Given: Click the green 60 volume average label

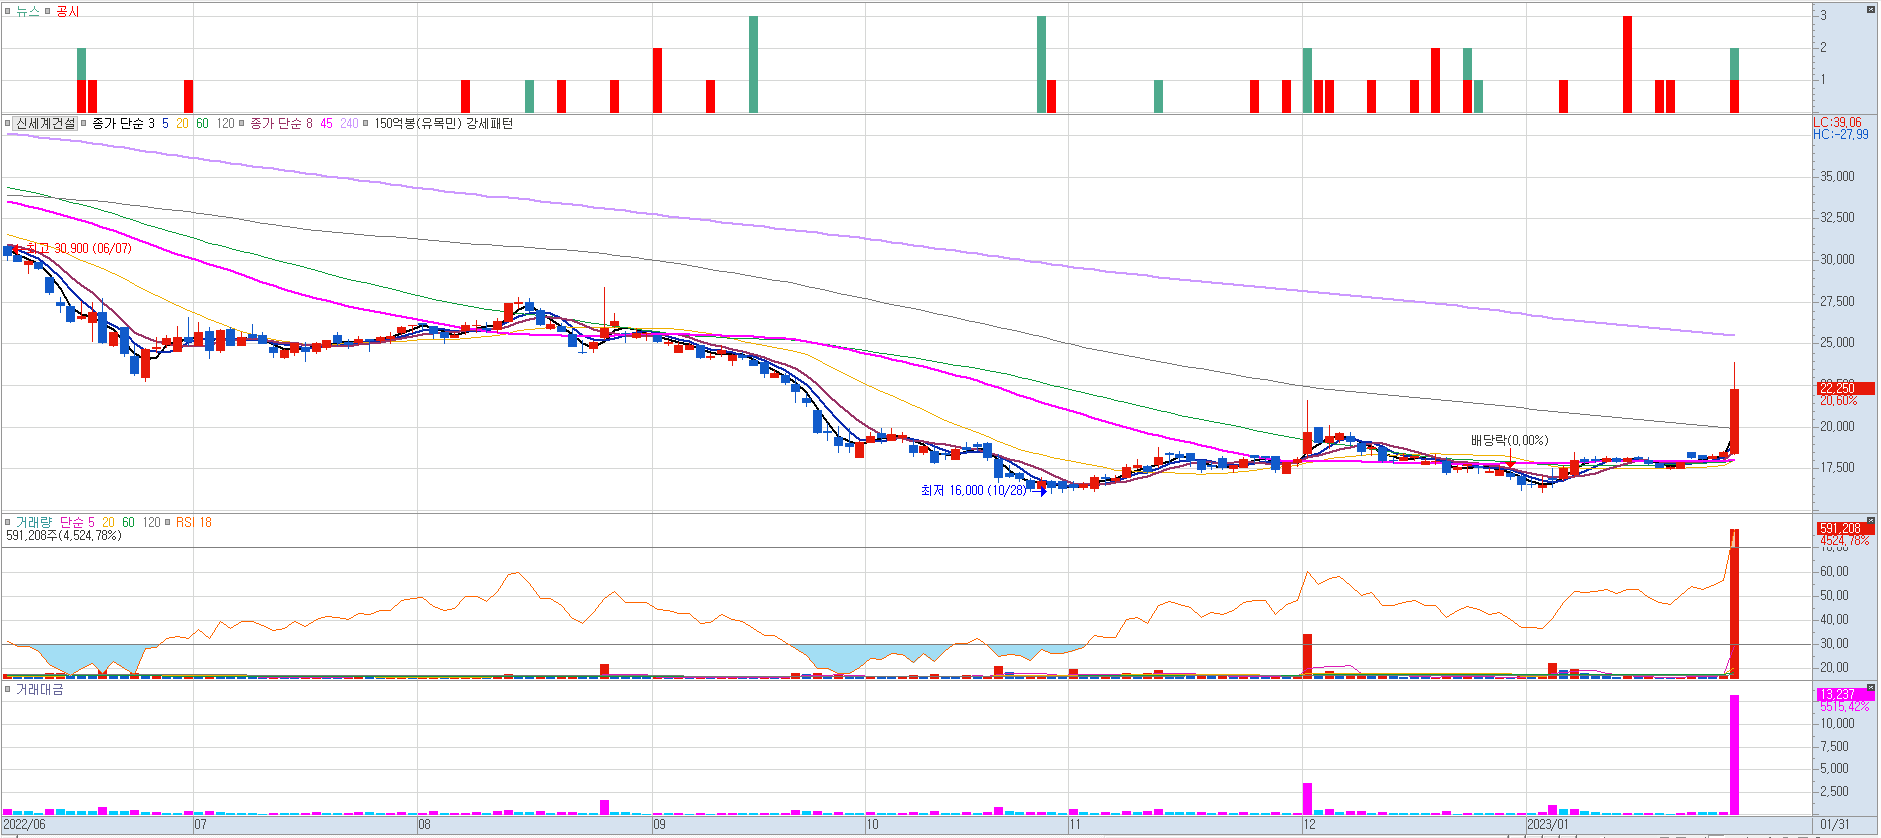Looking at the screenshot, I should (x=128, y=522).
